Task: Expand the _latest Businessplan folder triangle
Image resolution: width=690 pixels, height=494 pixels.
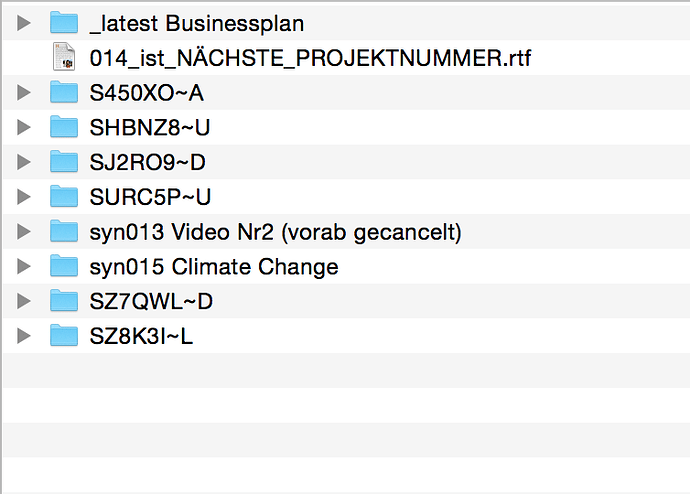Action: tap(24, 23)
